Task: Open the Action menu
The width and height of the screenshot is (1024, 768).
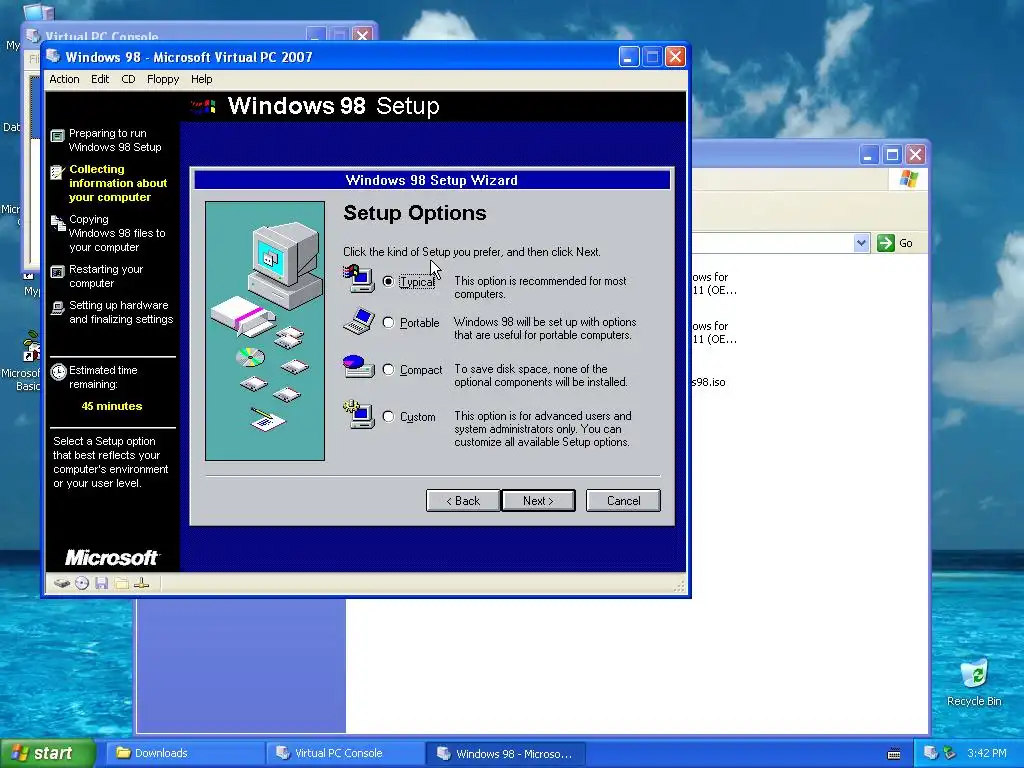Action: [64, 79]
